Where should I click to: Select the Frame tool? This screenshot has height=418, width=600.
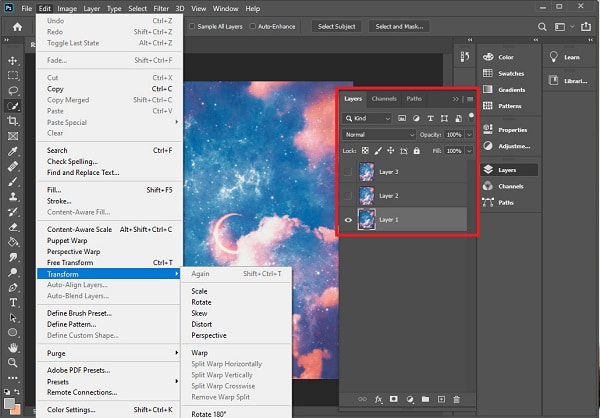pyautogui.click(x=13, y=136)
